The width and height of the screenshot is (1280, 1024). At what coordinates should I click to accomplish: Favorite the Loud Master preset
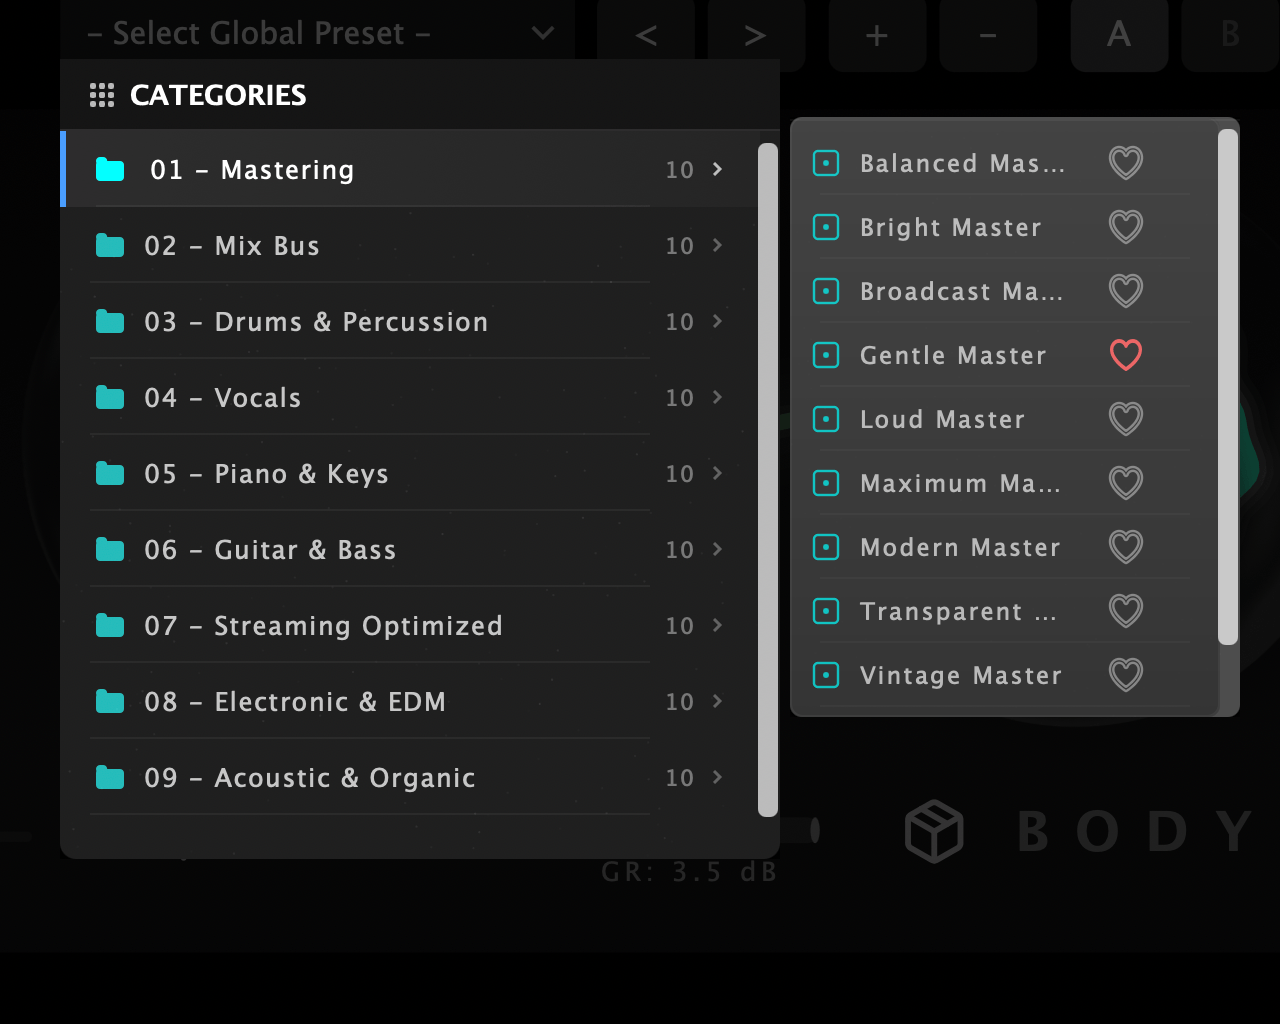coord(1125,419)
